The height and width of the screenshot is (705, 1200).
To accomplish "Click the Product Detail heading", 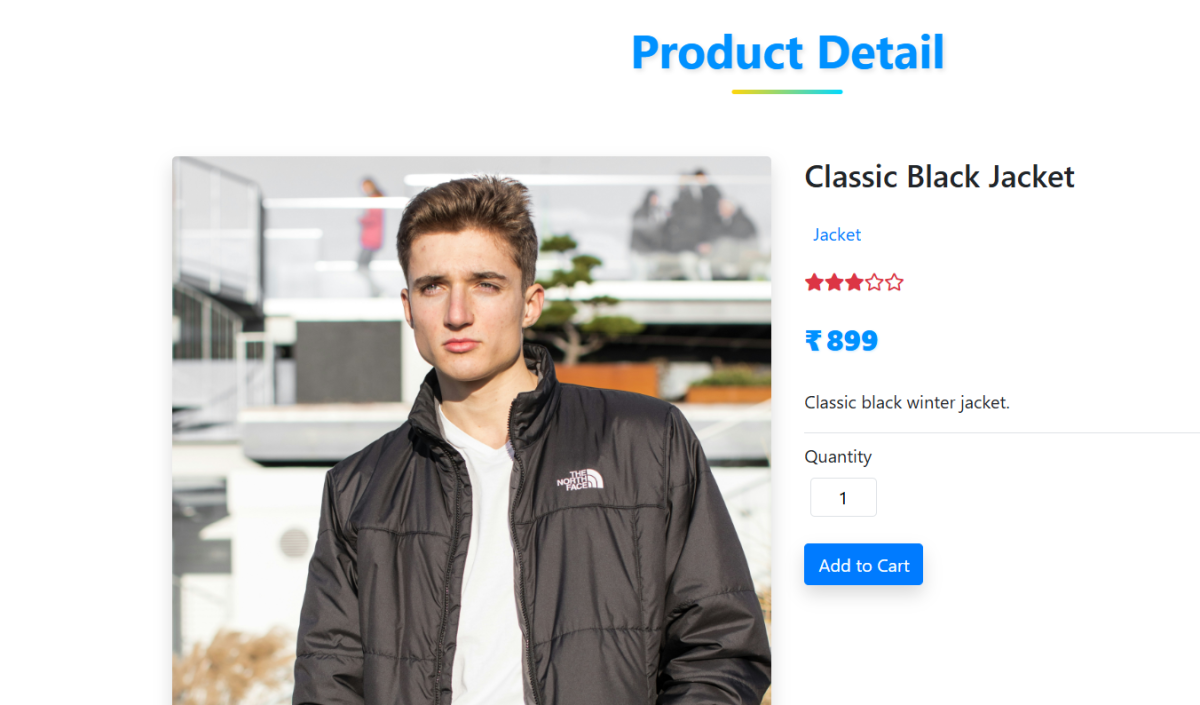I will [x=788, y=52].
